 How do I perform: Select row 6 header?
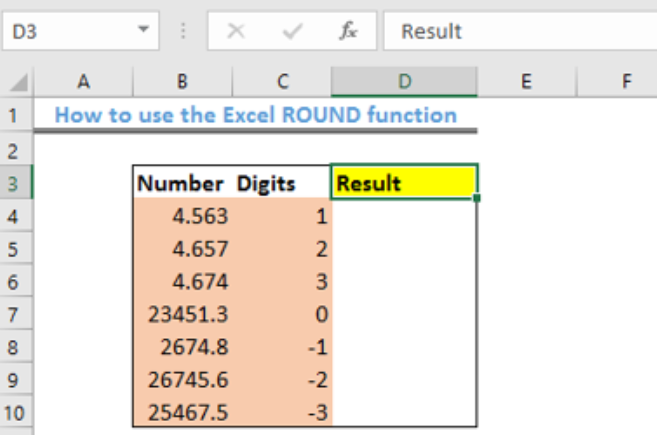click(x=16, y=282)
